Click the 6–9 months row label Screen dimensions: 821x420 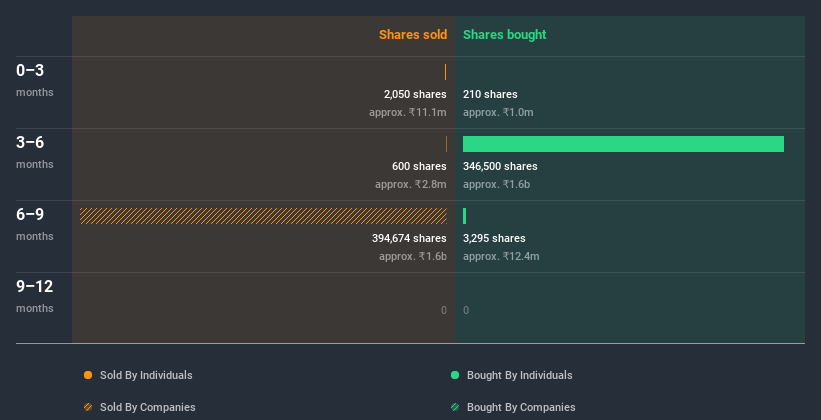(x=35, y=224)
